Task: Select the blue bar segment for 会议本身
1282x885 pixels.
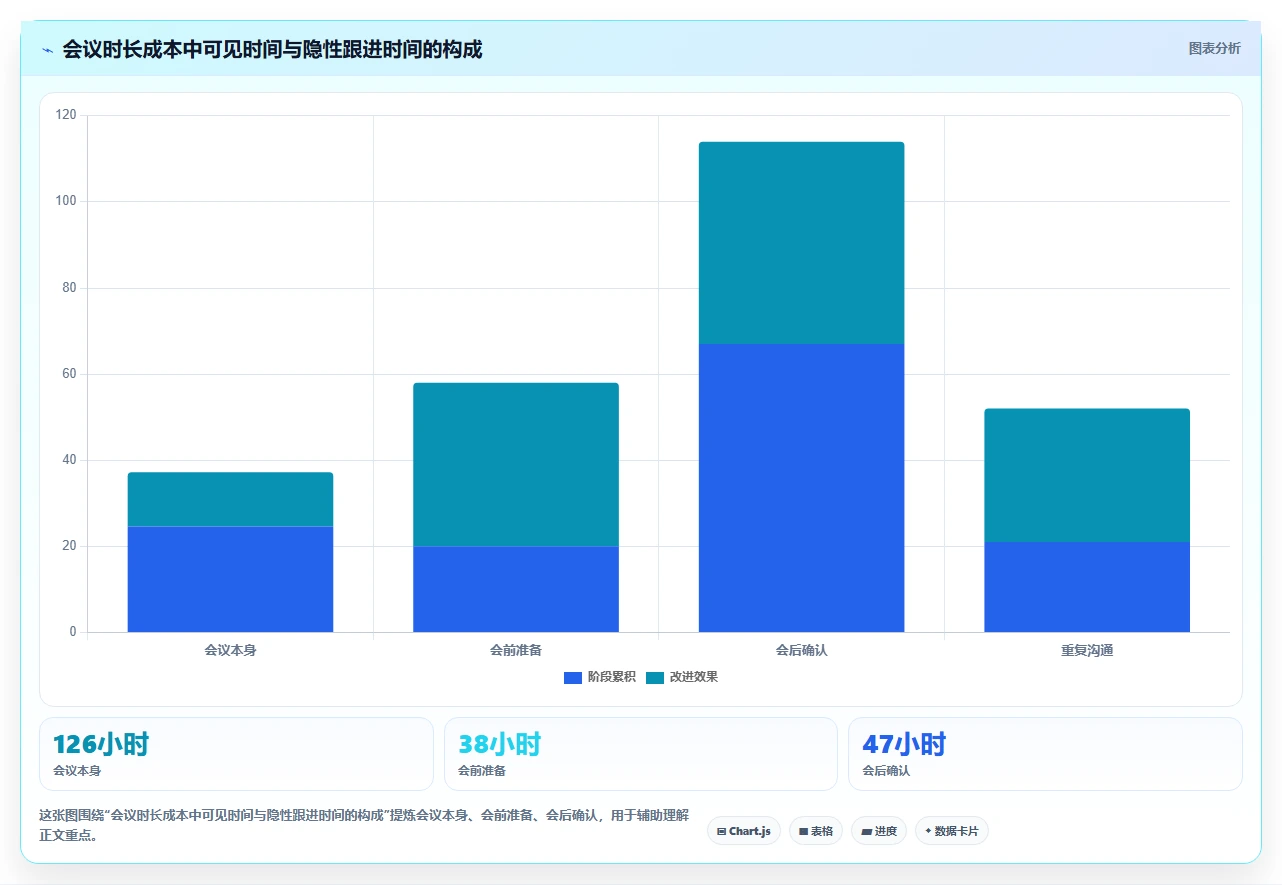Action: 230,579
